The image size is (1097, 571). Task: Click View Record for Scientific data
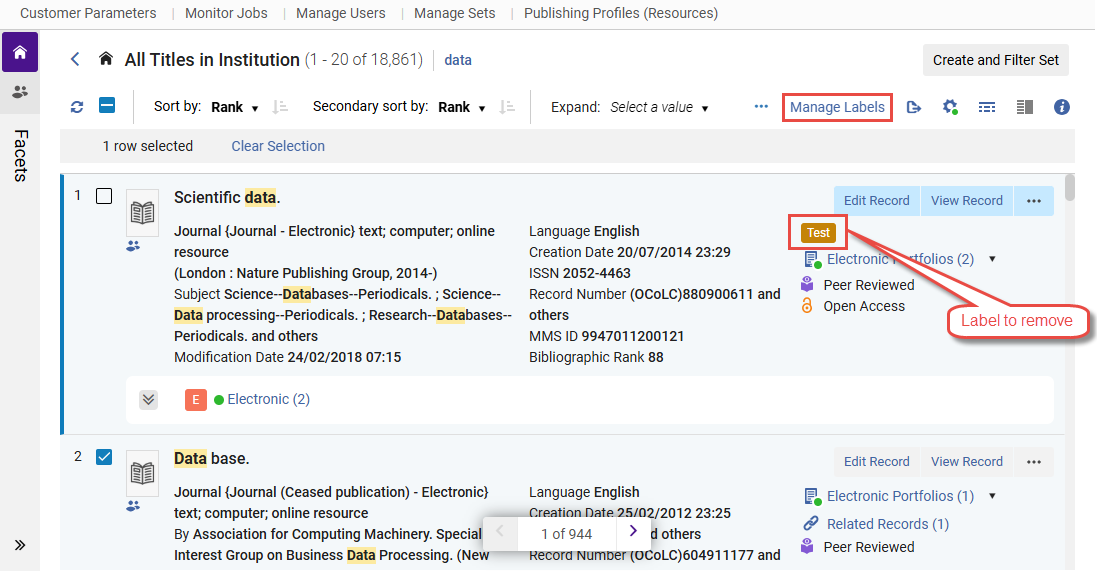point(966,201)
